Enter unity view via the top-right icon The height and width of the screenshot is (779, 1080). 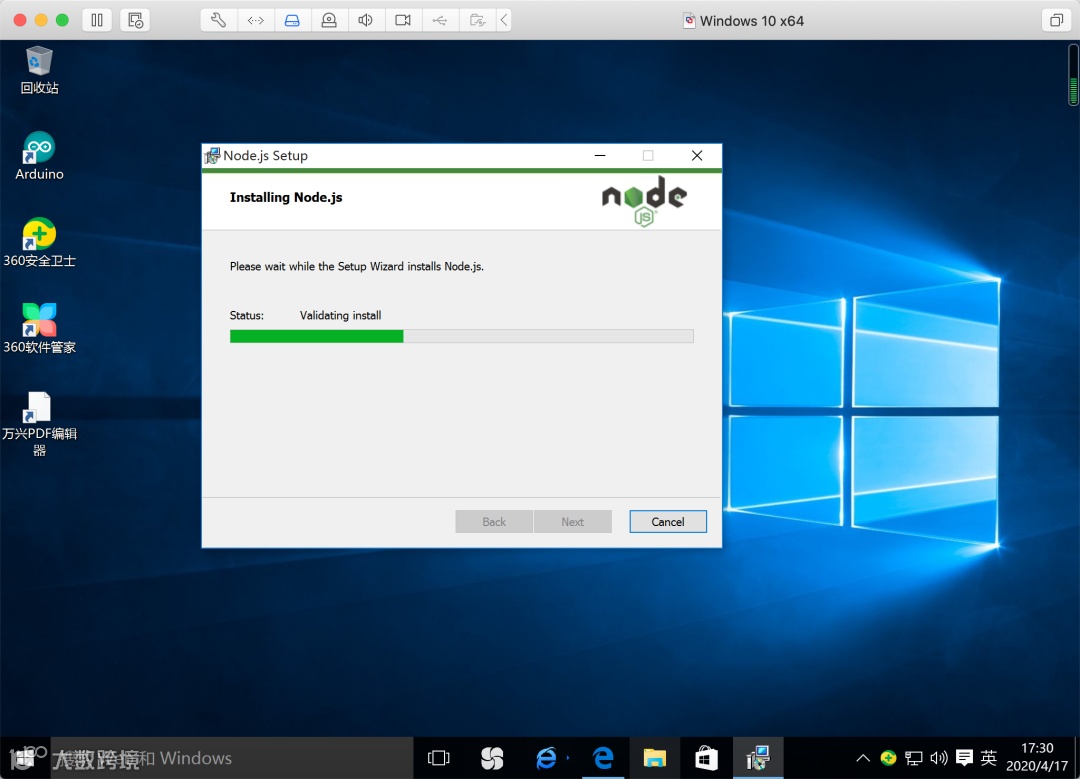pyautogui.click(x=1056, y=20)
